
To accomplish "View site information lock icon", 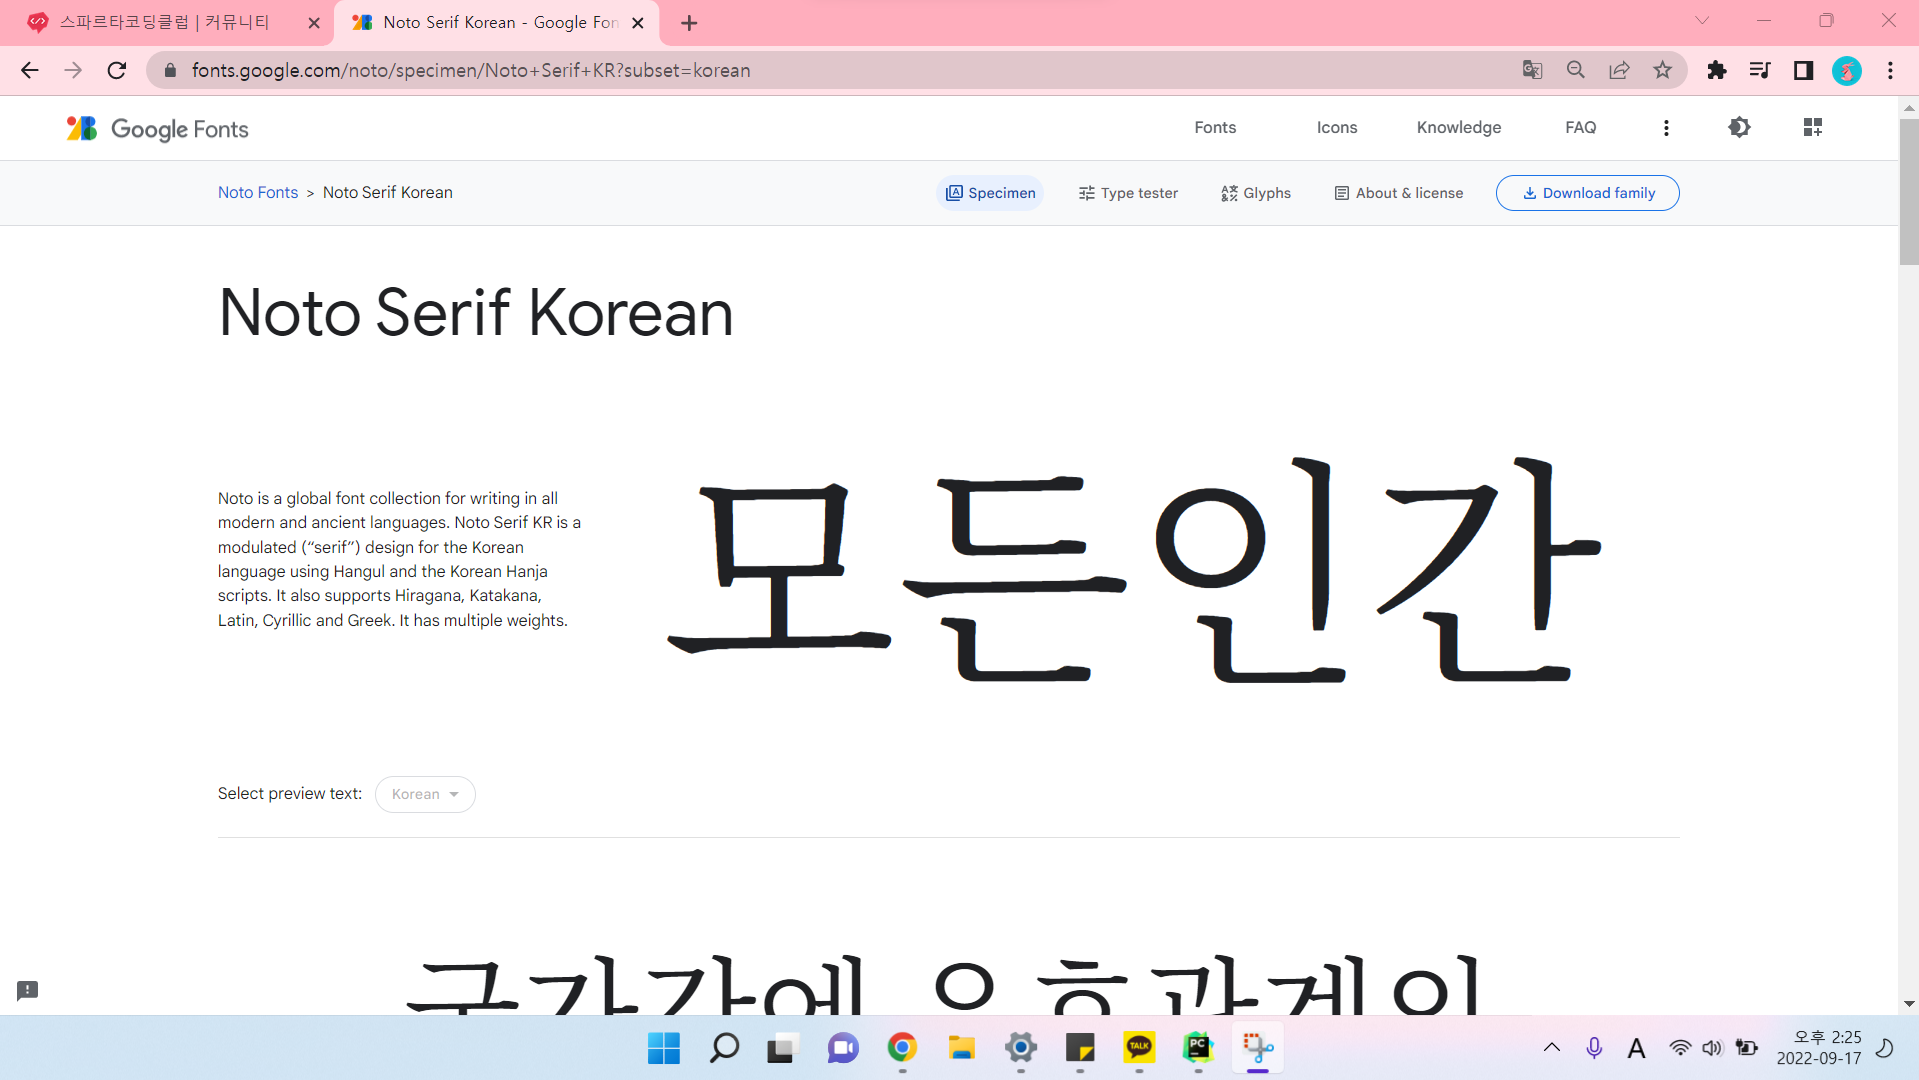I will (x=170, y=70).
